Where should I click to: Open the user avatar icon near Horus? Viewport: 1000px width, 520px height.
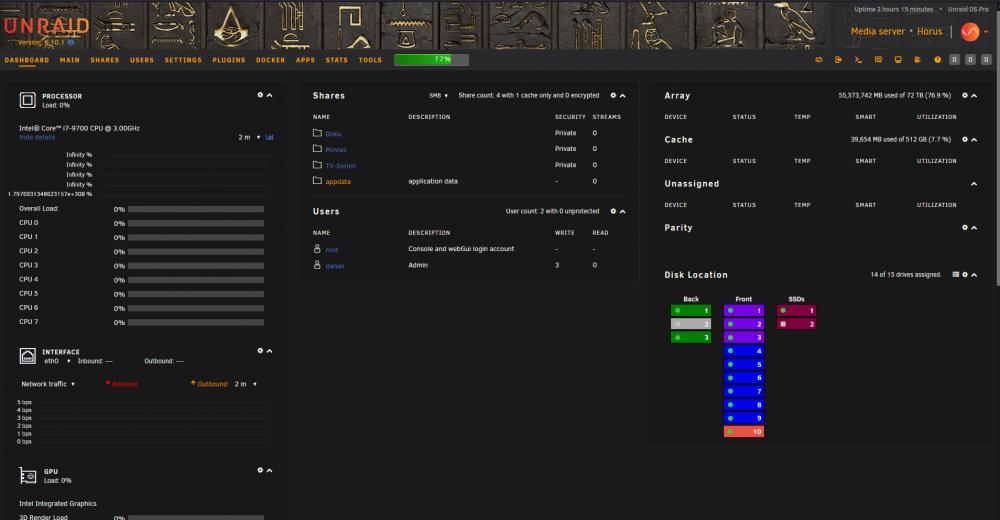(970, 32)
